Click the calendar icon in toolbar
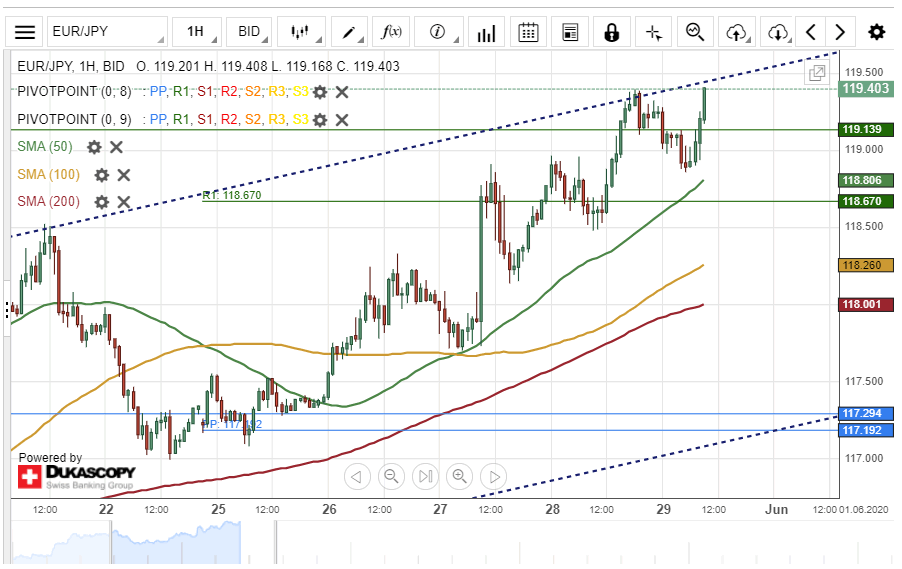The height and width of the screenshot is (569, 902). pyautogui.click(x=529, y=32)
